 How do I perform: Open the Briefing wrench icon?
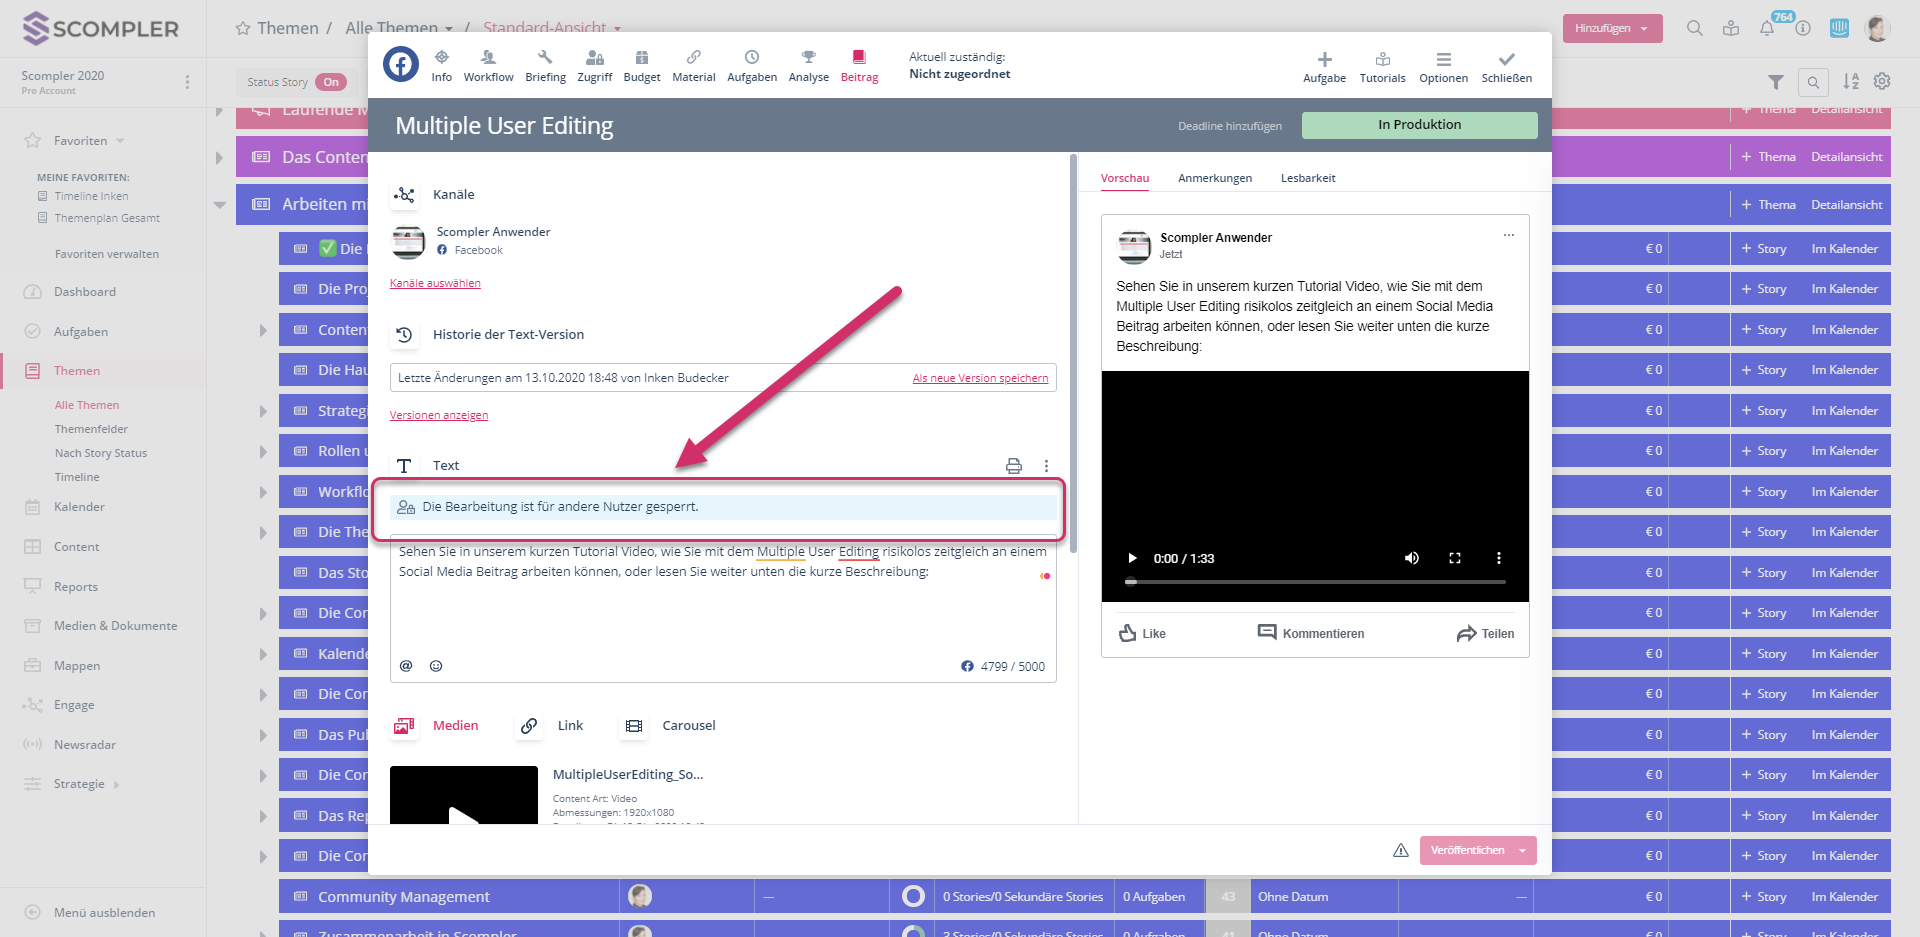(545, 58)
